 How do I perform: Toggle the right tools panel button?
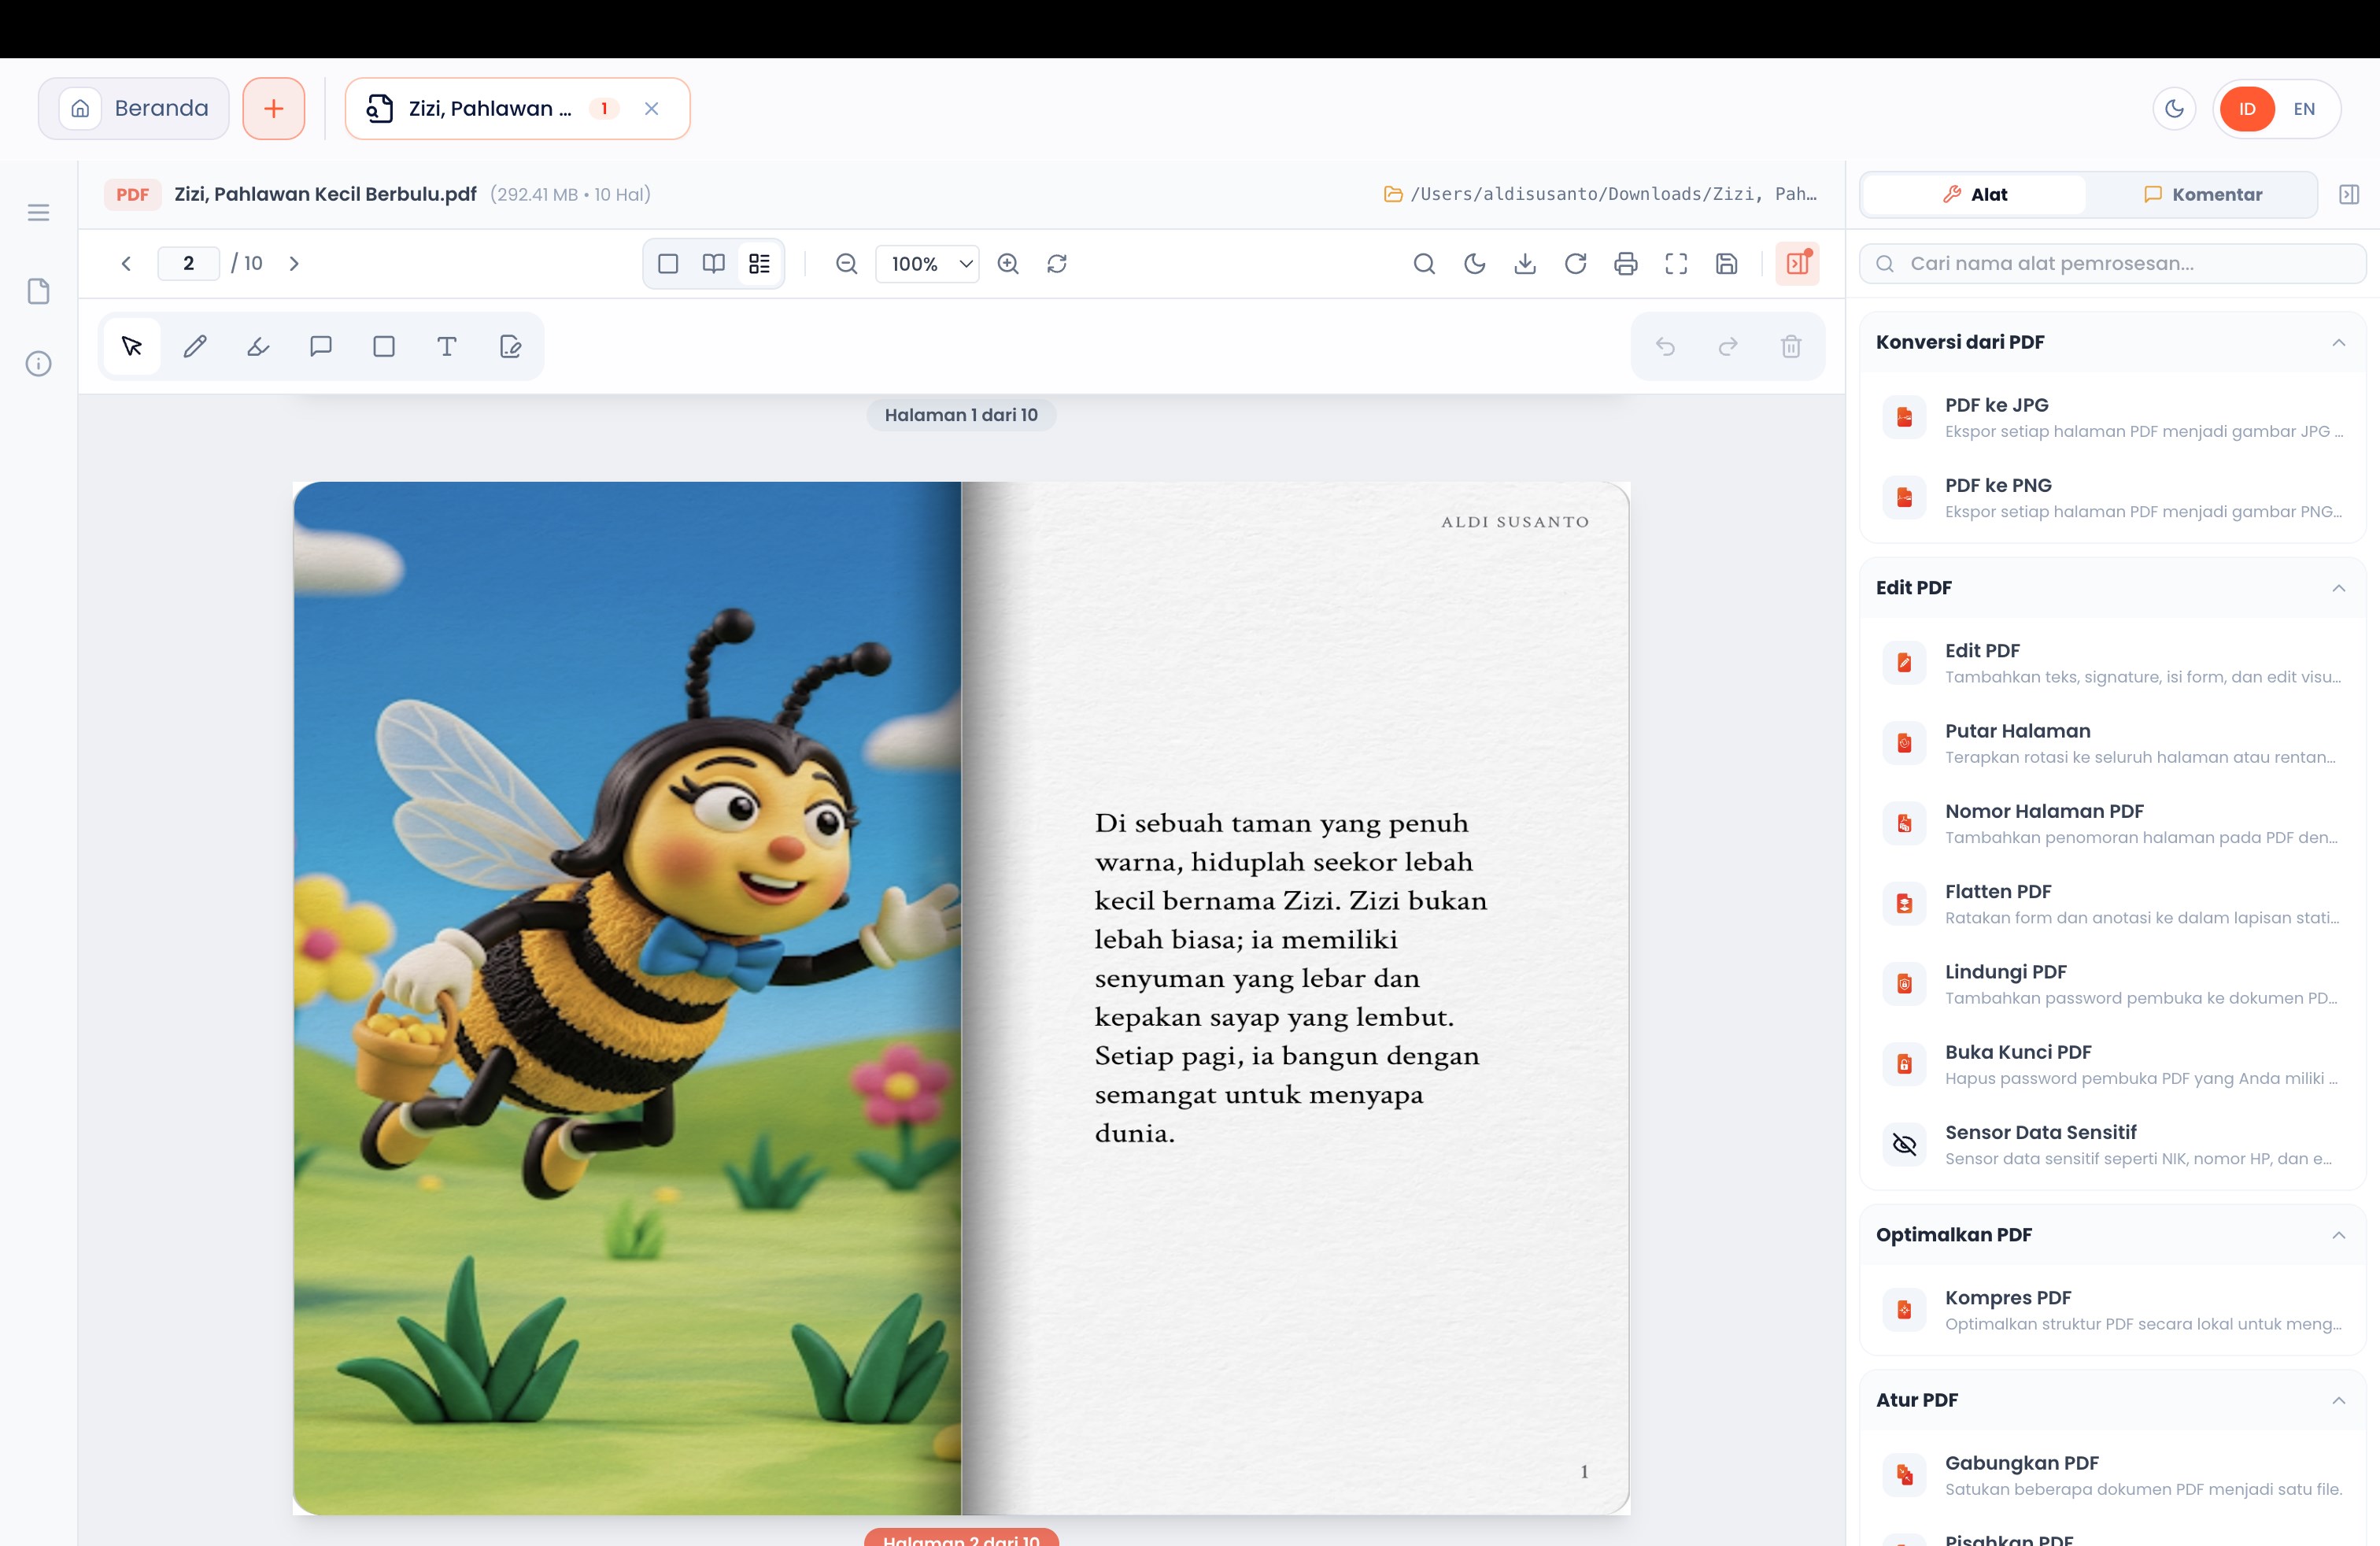click(x=1797, y=263)
